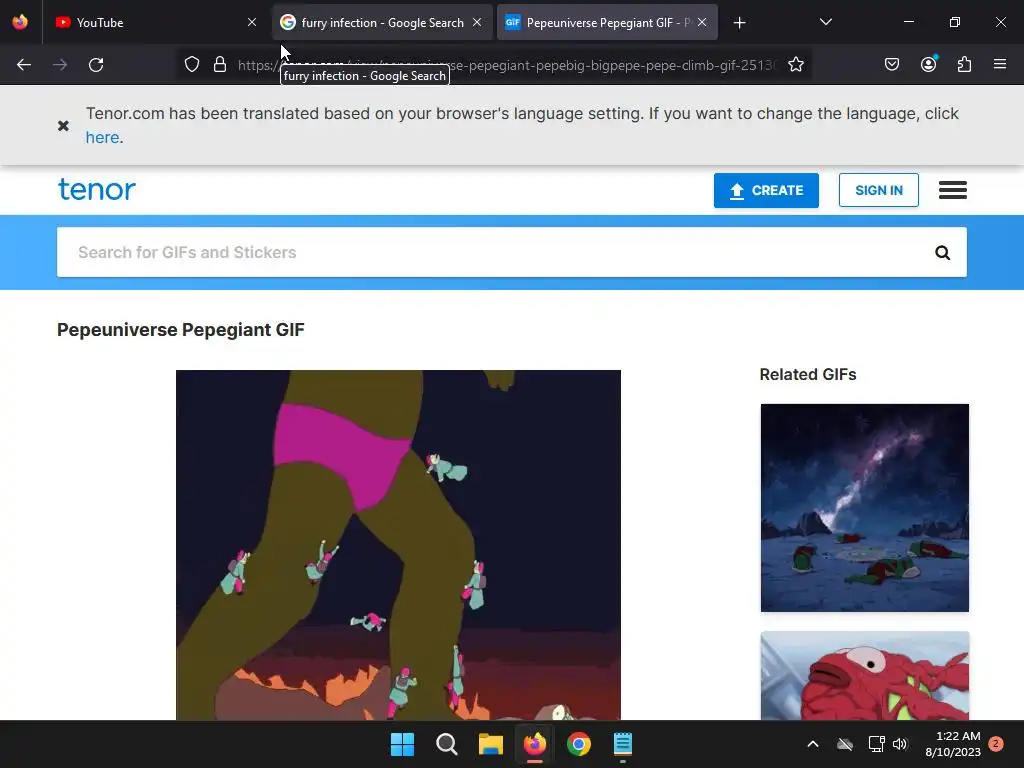The image size is (1024, 768).
Task: Open the tenor hamburger menu
Action: point(953,190)
